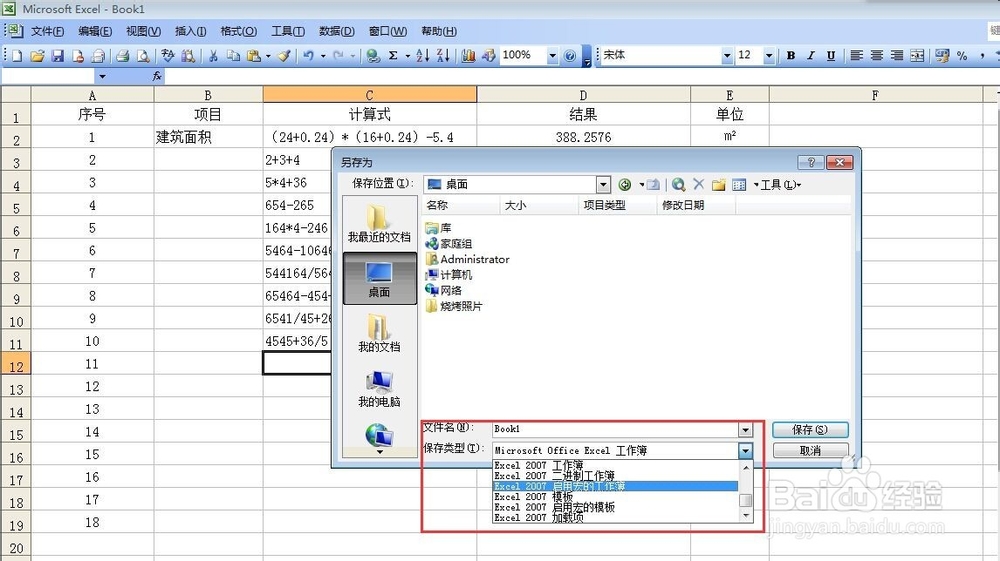Go to 我最近的文档 in places bar
The height and width of the screenshot is (561, 1000).
379,224
